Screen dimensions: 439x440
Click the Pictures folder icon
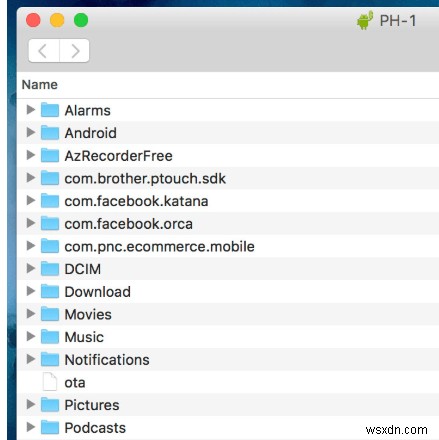[x=50, y=405]
